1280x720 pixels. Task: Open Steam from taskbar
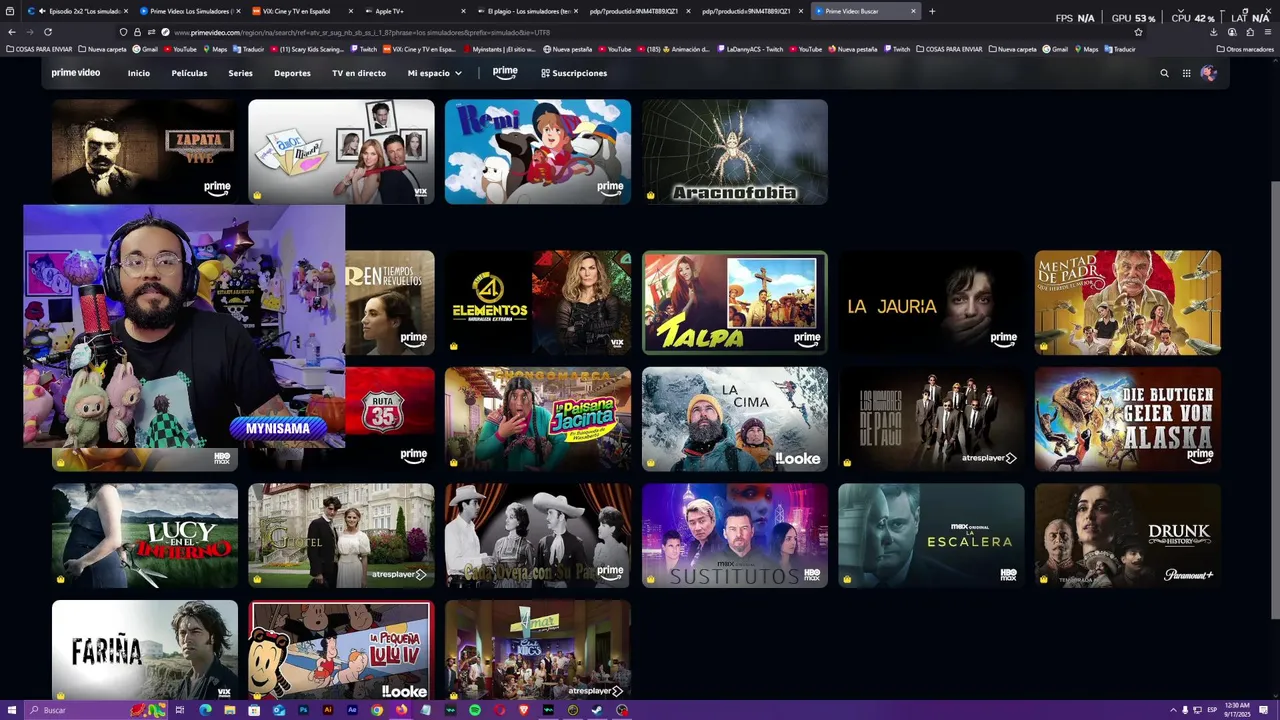[x=597, y=710]
